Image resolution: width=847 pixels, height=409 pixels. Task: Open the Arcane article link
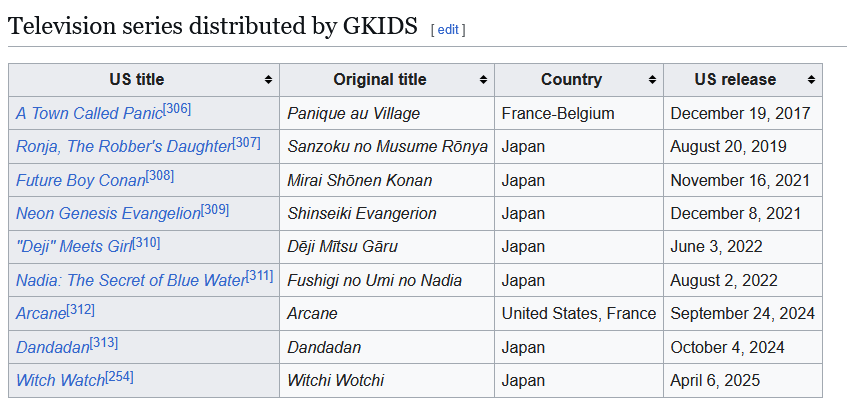click(x=41, y=313)
